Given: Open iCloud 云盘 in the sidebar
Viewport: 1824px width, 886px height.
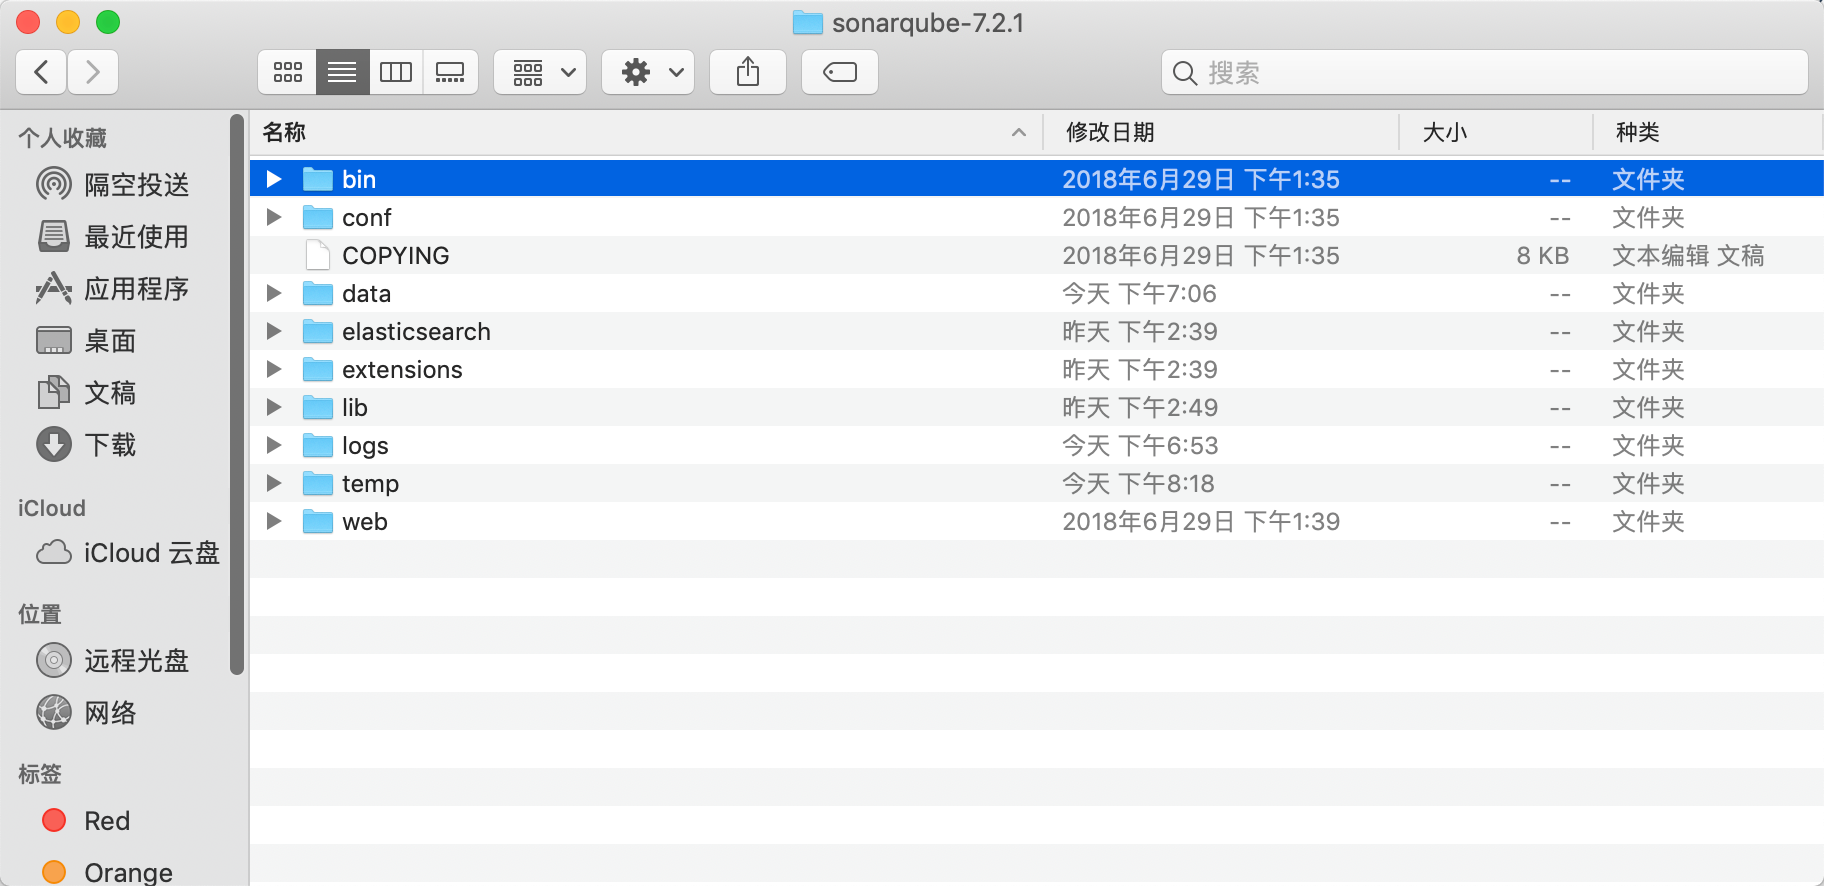Looking at the screenshot, I should coord(128,553).
